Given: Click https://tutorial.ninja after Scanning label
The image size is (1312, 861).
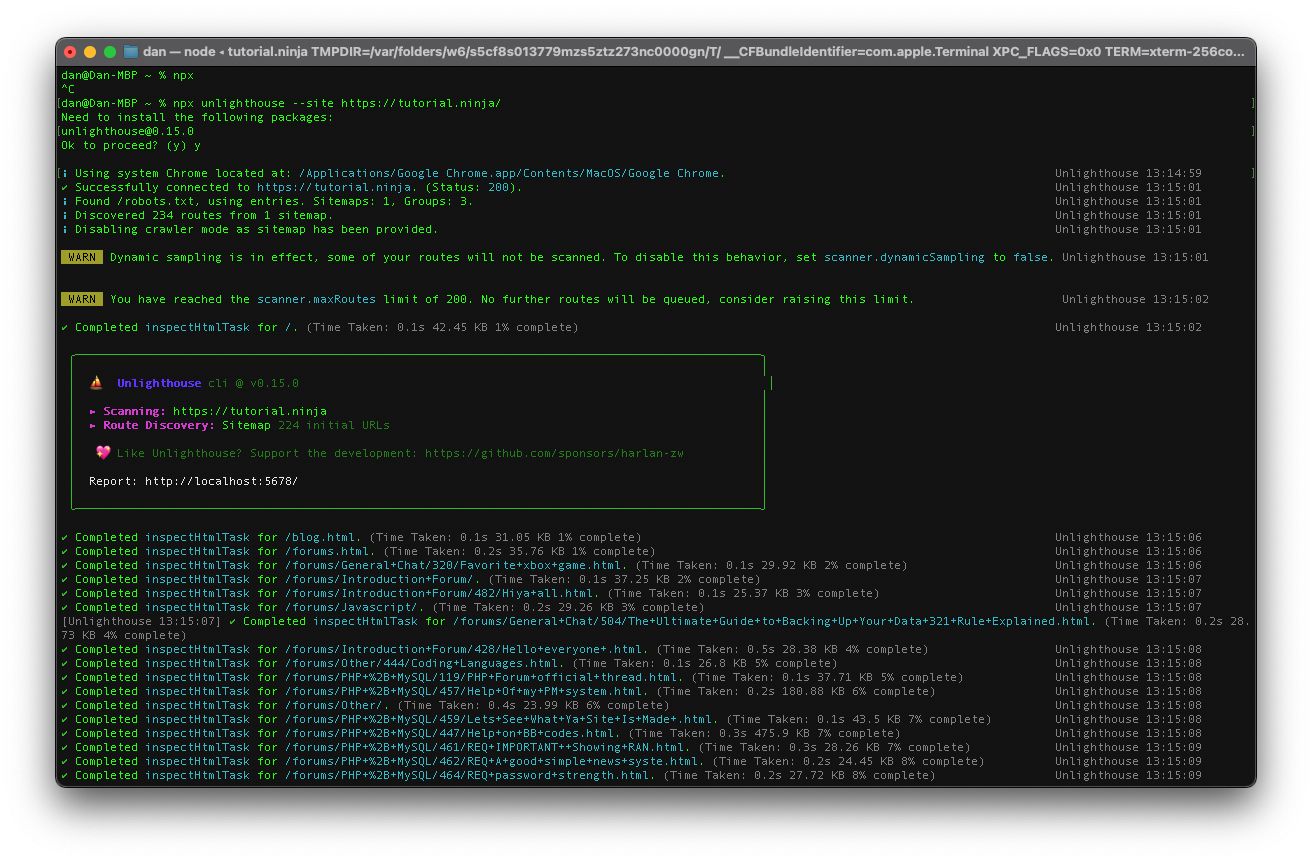Looking at the screenshot, I should (x=249, y=411).
